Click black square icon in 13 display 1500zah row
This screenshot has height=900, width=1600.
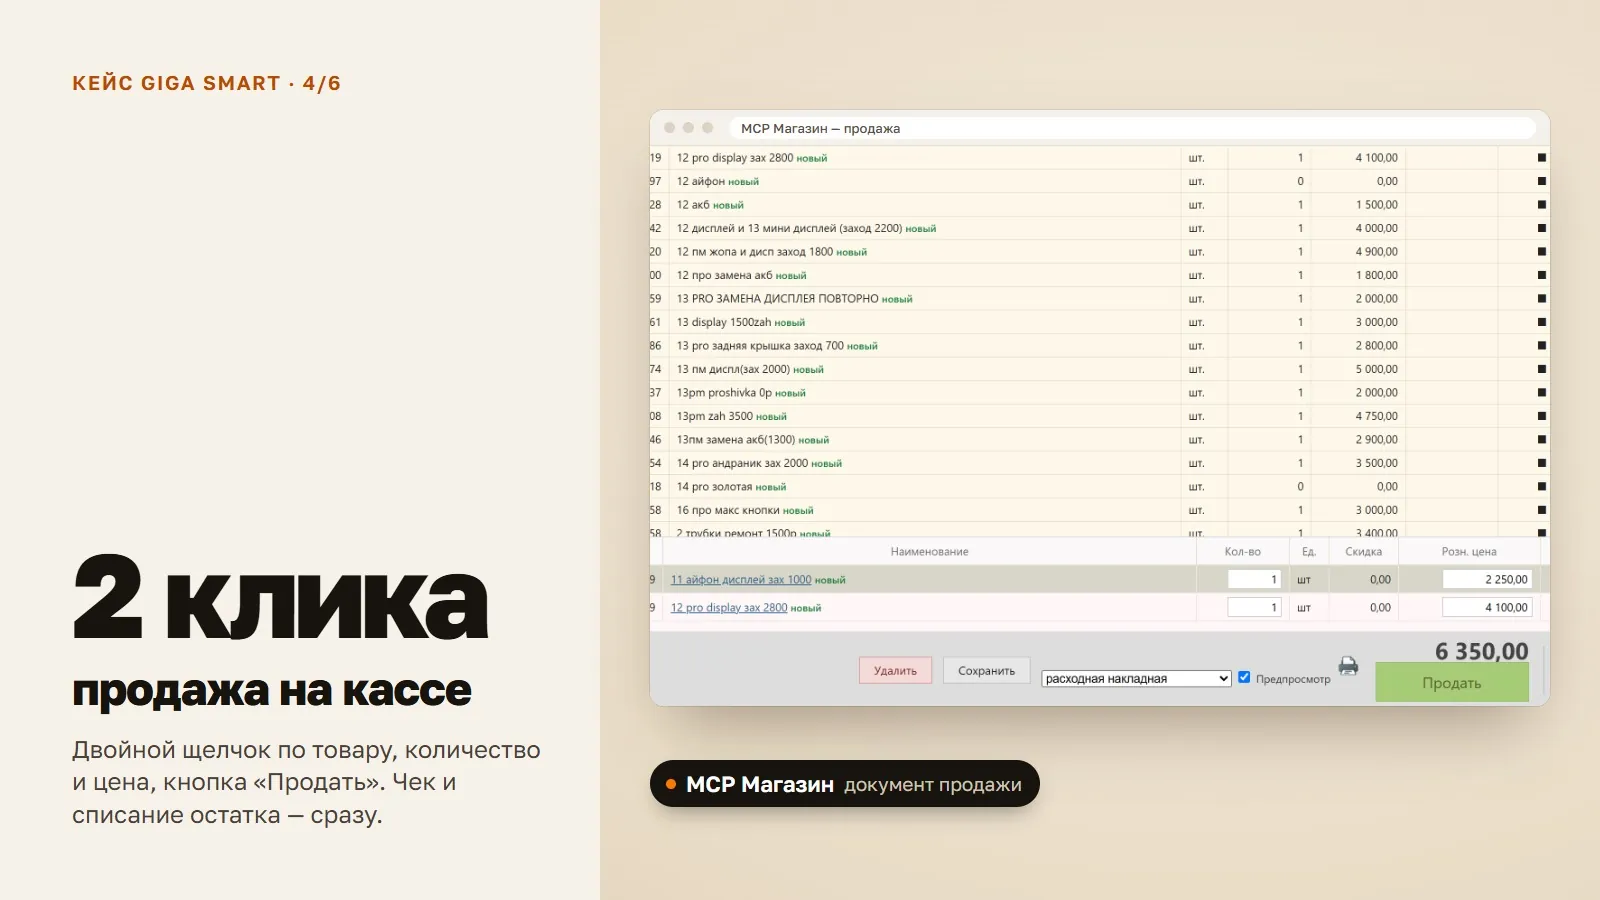tap(1542, 322)
